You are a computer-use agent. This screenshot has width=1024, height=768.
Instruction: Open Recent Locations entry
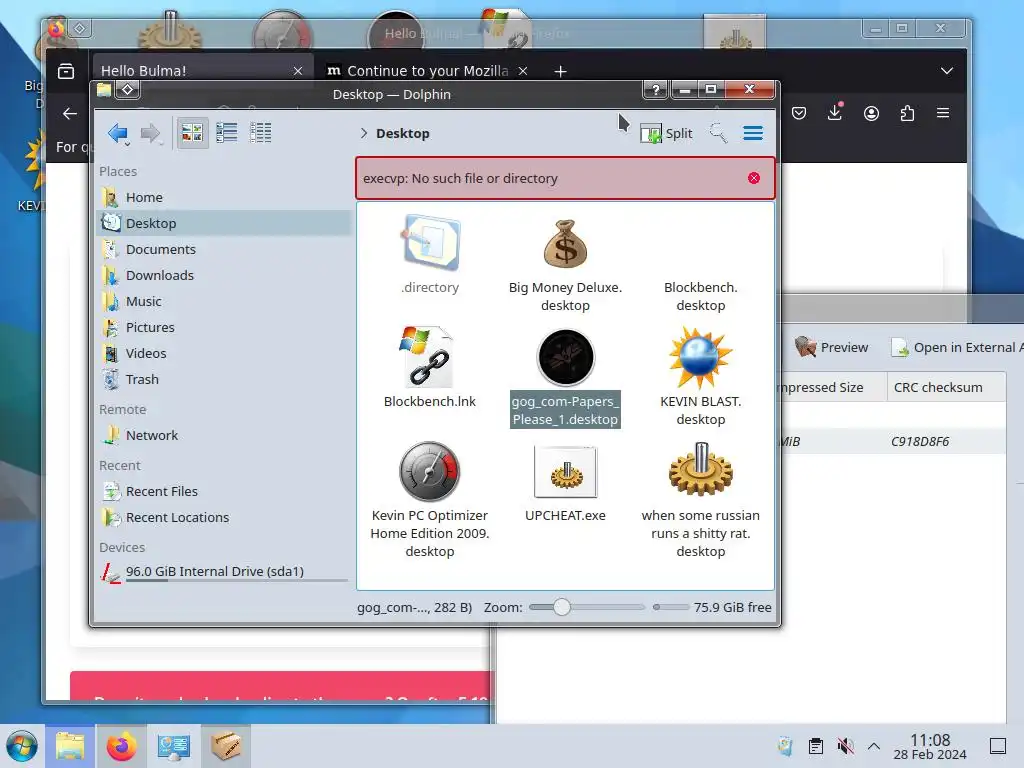[224, 517]
